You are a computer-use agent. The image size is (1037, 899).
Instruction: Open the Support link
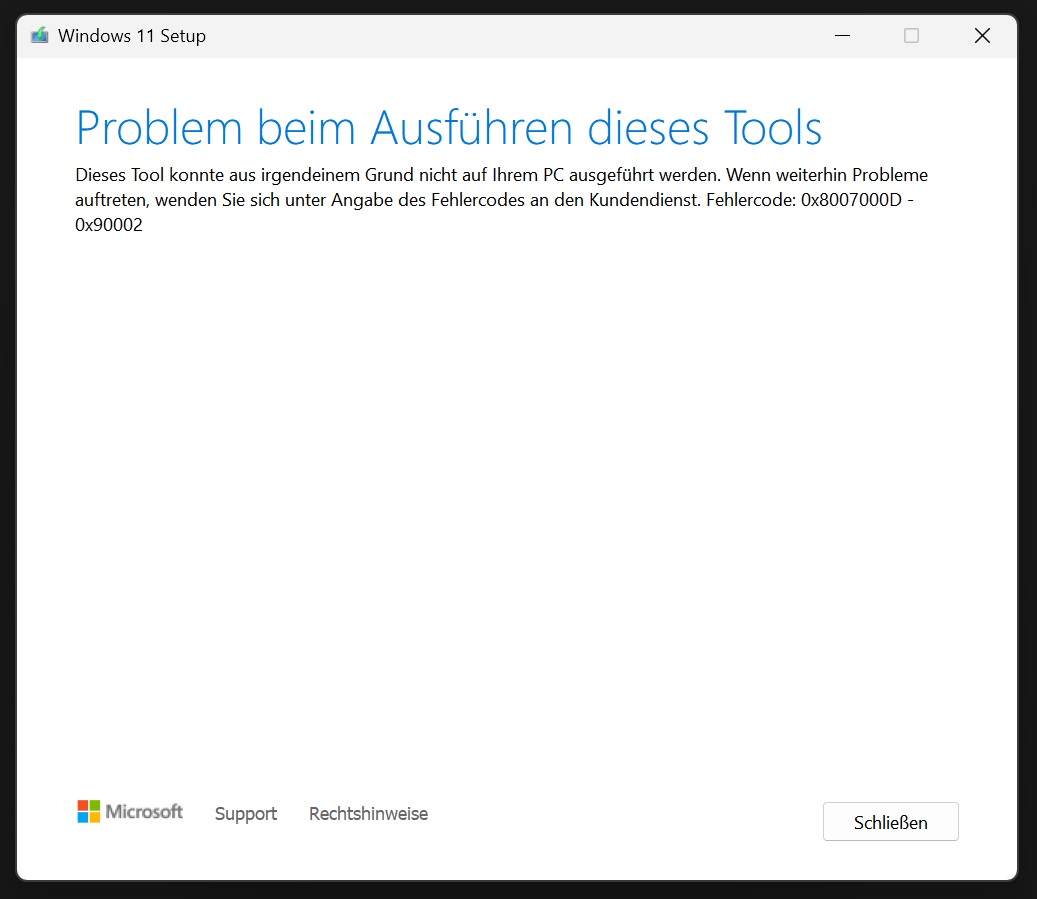[x=245, y=814]
